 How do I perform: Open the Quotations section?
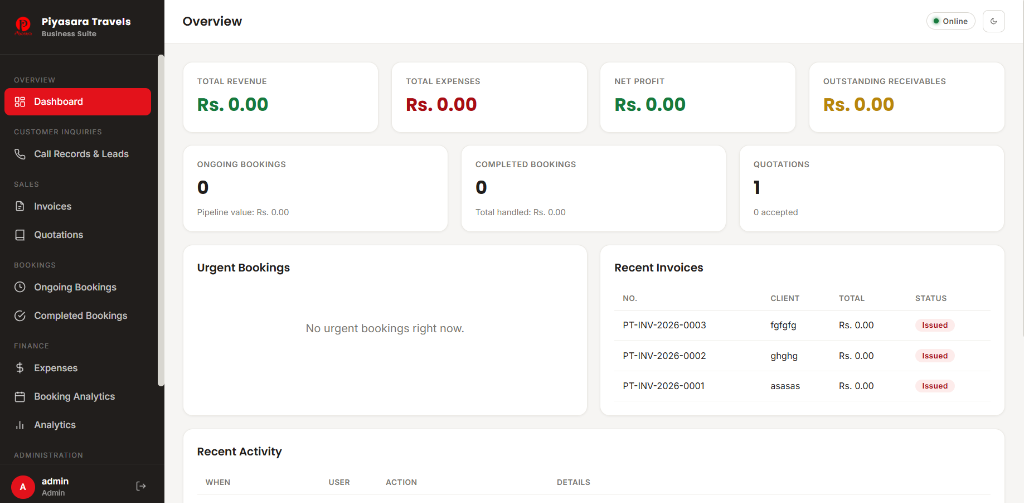(78, 235)
